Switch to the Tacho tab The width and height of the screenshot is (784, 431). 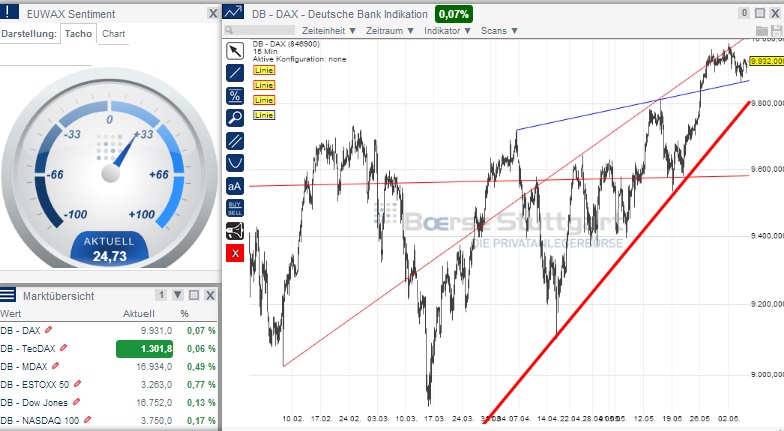78,34
